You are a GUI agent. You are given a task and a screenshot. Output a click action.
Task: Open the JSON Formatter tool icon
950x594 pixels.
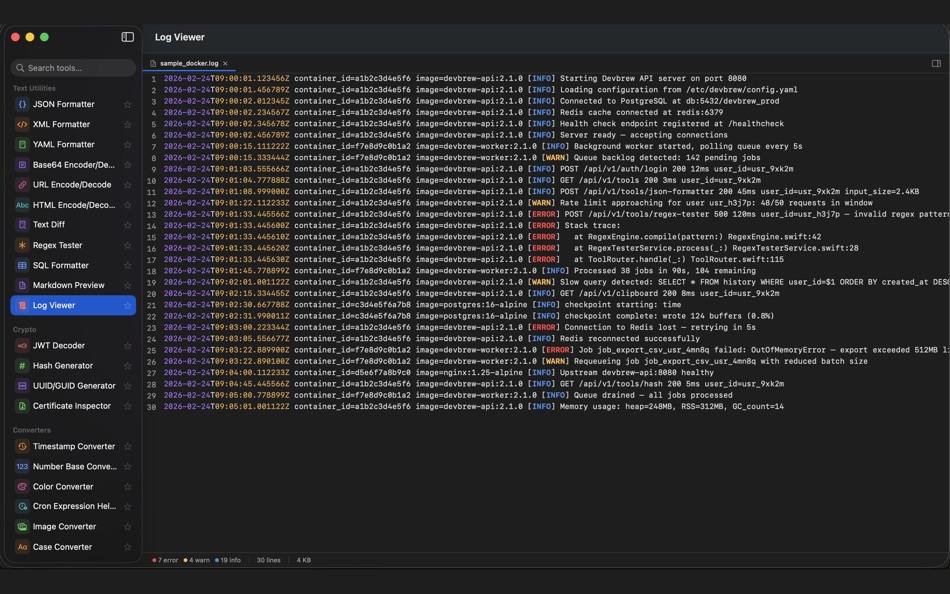coord(22,104)
